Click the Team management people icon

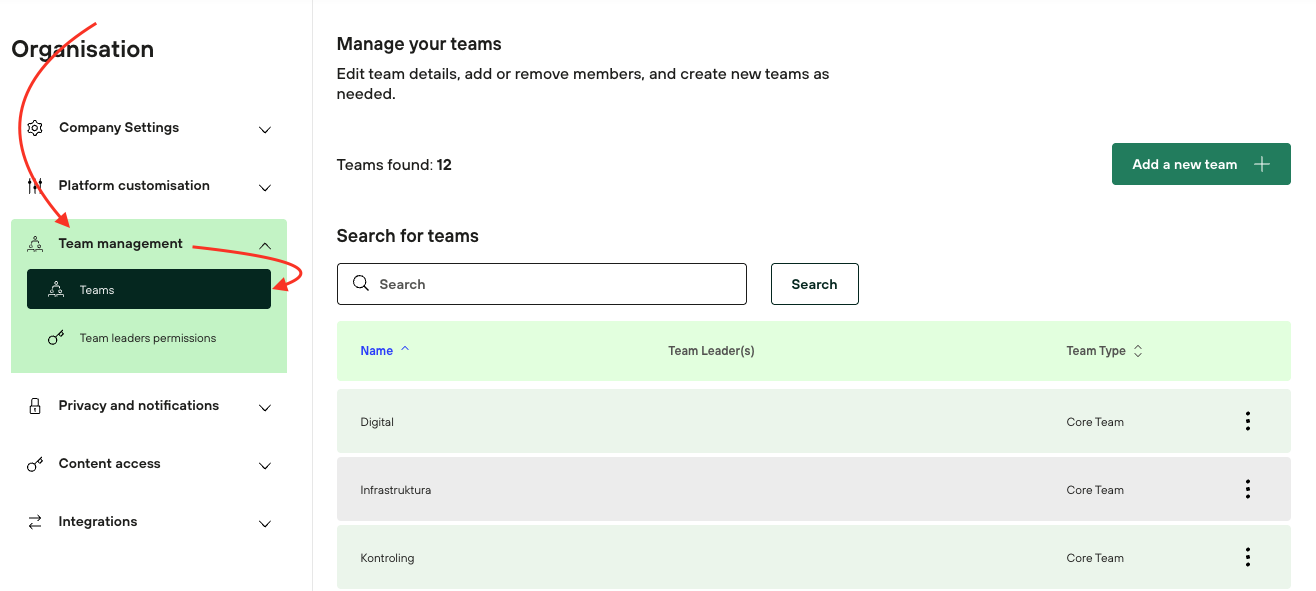point(35,244)
